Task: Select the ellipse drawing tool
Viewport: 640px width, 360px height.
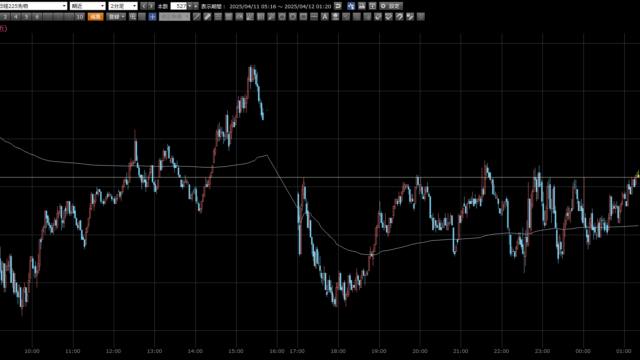Action: pos(293,17)
